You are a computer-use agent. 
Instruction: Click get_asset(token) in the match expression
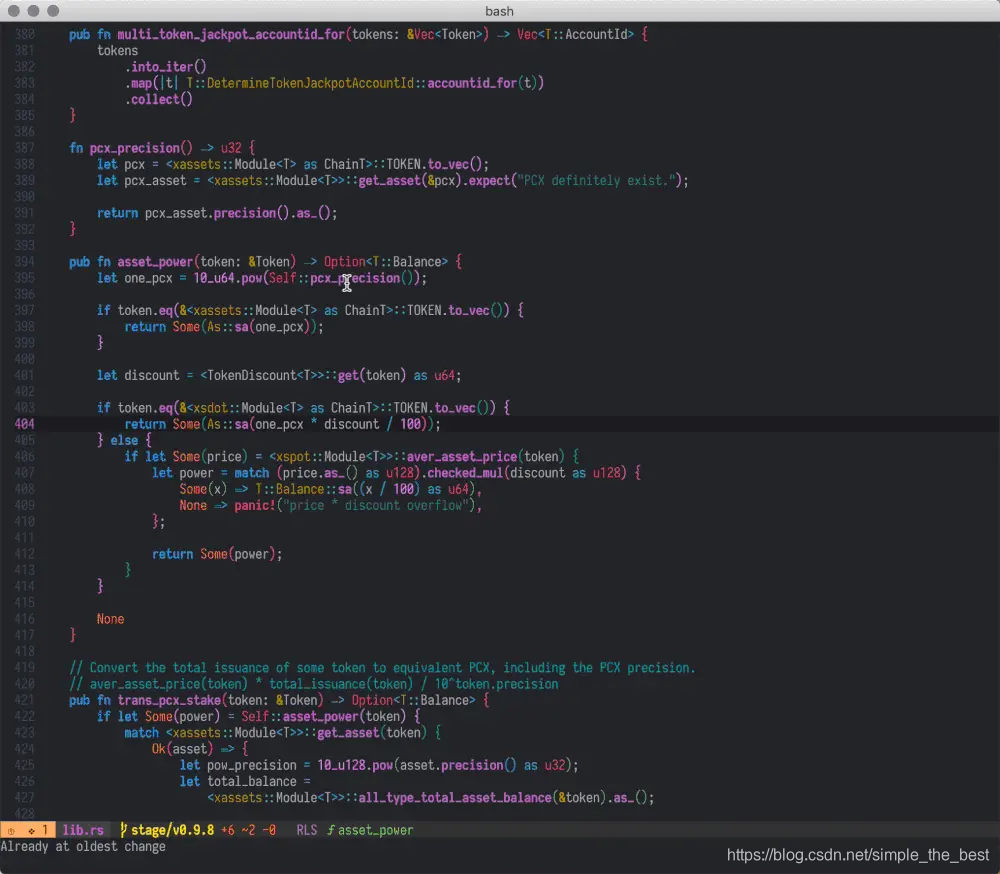372,732
